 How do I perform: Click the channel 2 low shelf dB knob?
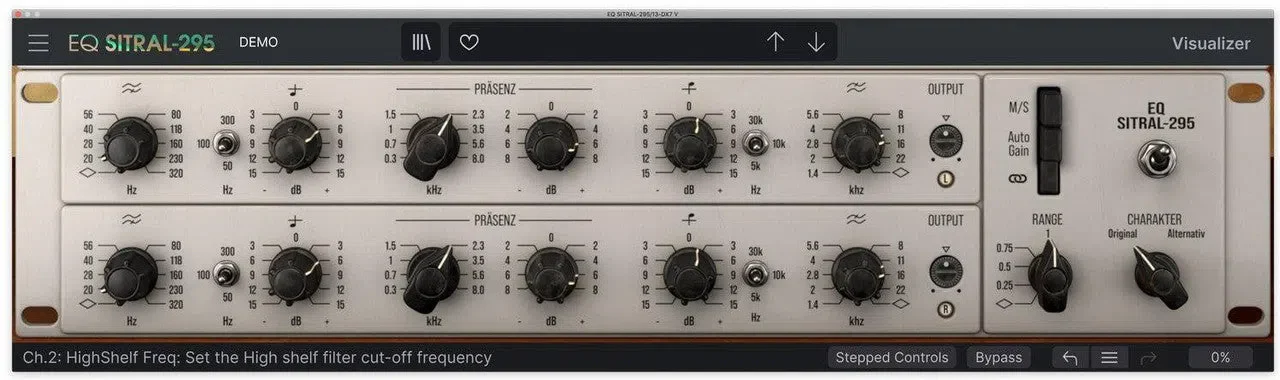point(294,275)
